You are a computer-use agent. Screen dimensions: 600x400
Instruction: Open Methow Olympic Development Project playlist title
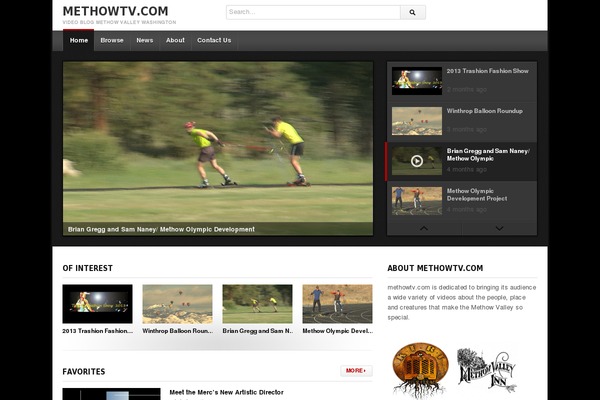click(477, 194)
